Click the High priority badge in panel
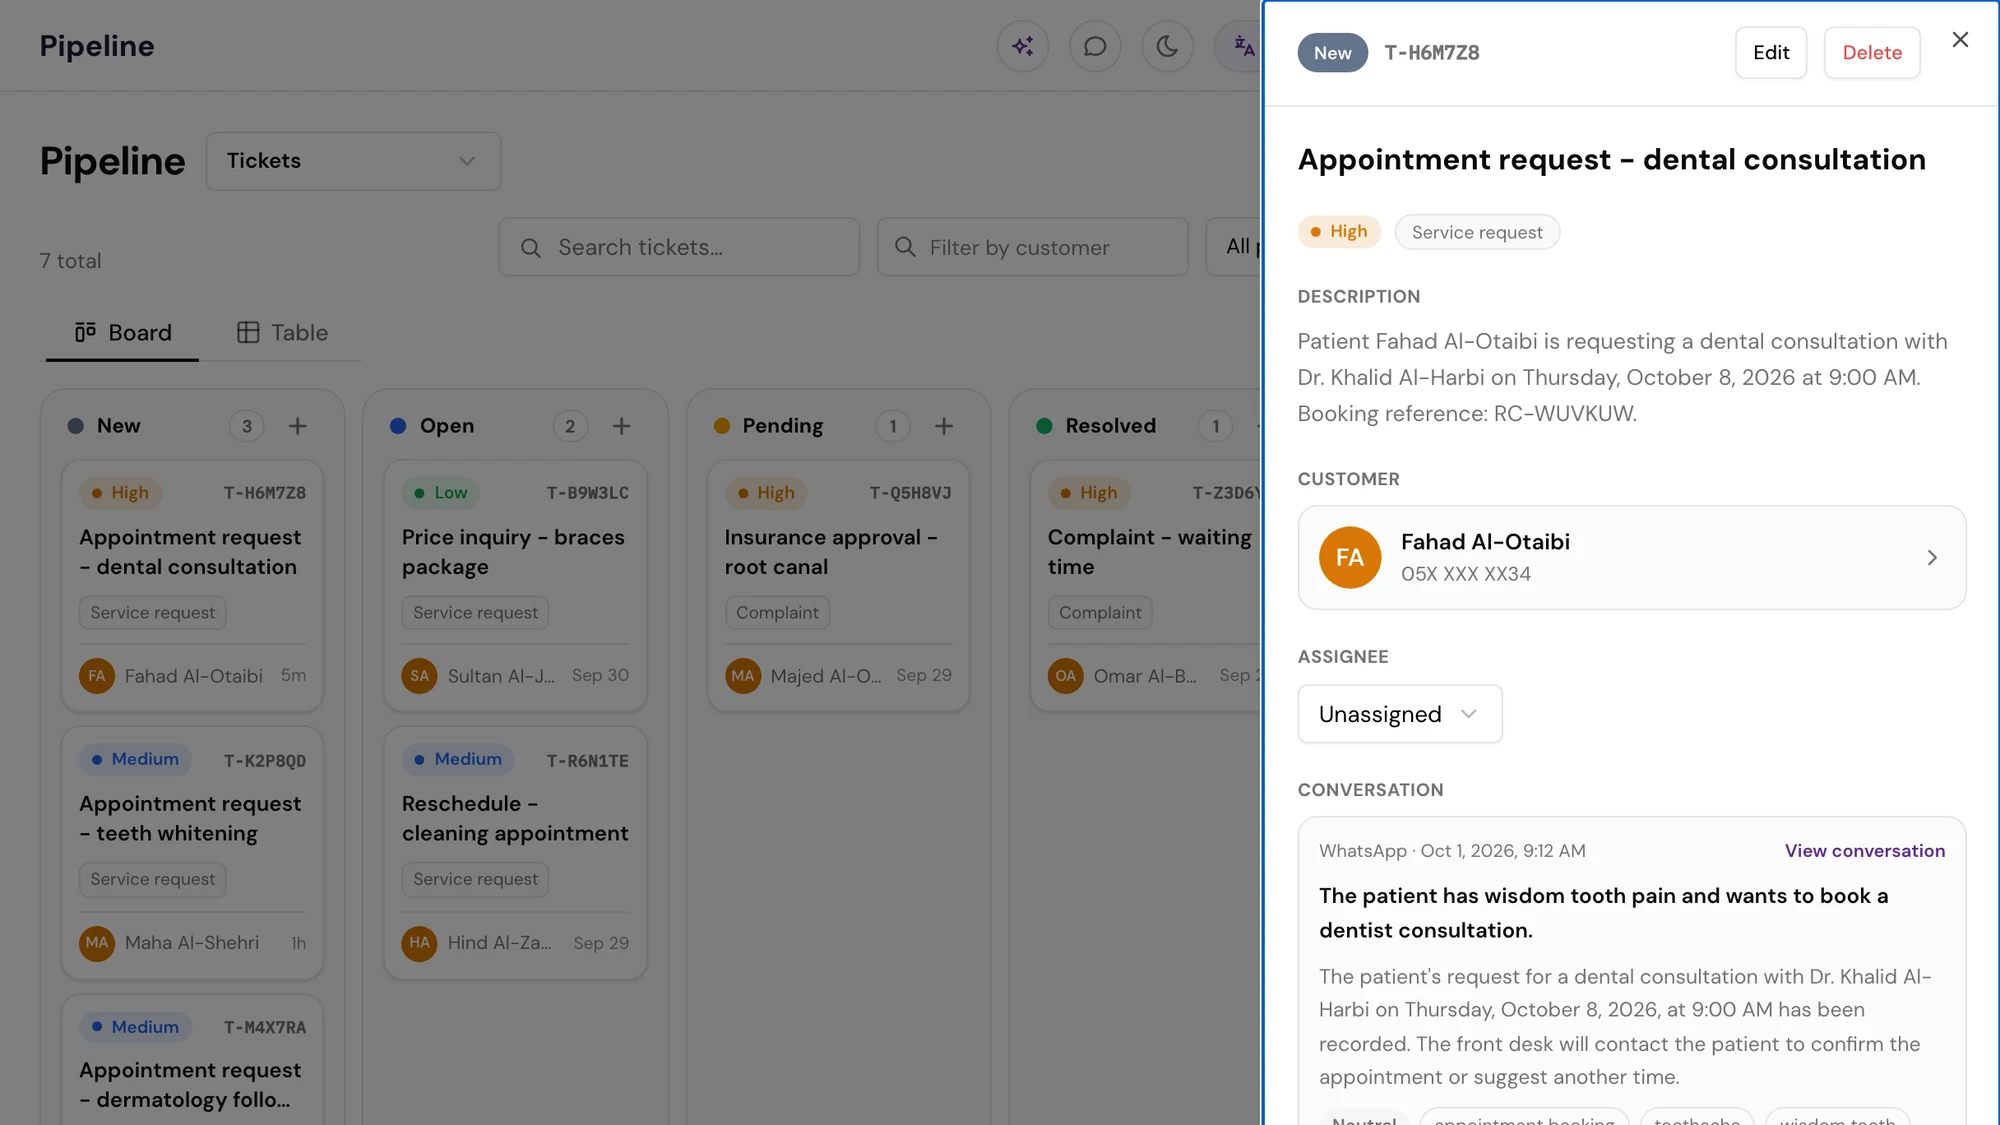This screenshot has width=2000, height=1125. (1338, 232)
